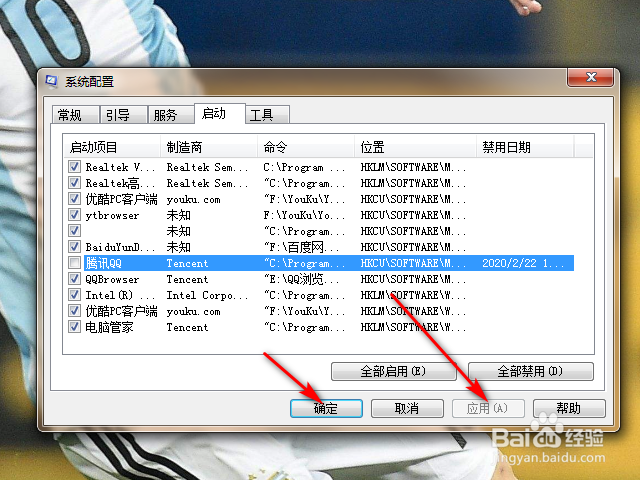
Task: Switch to the 服务 tab
Action: [x=171, y=115]
